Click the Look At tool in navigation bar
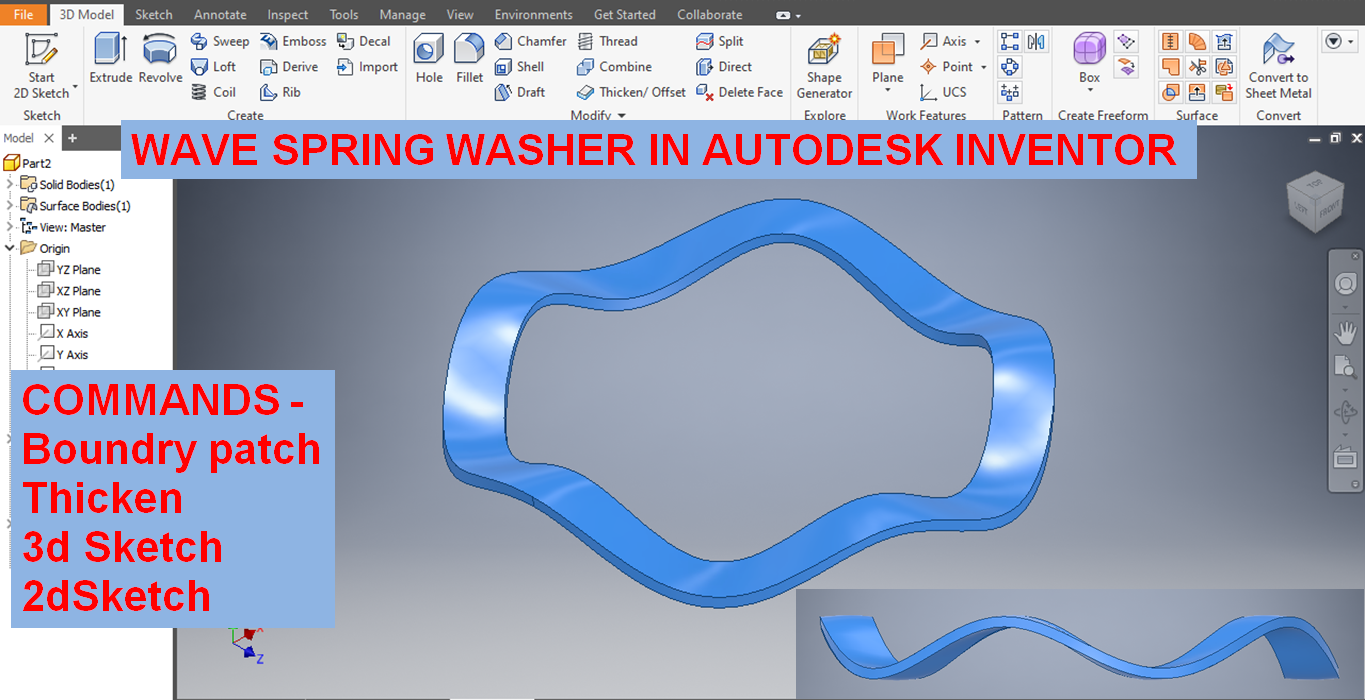The height and width of the screenshot is (700, 1365). 1345,458
